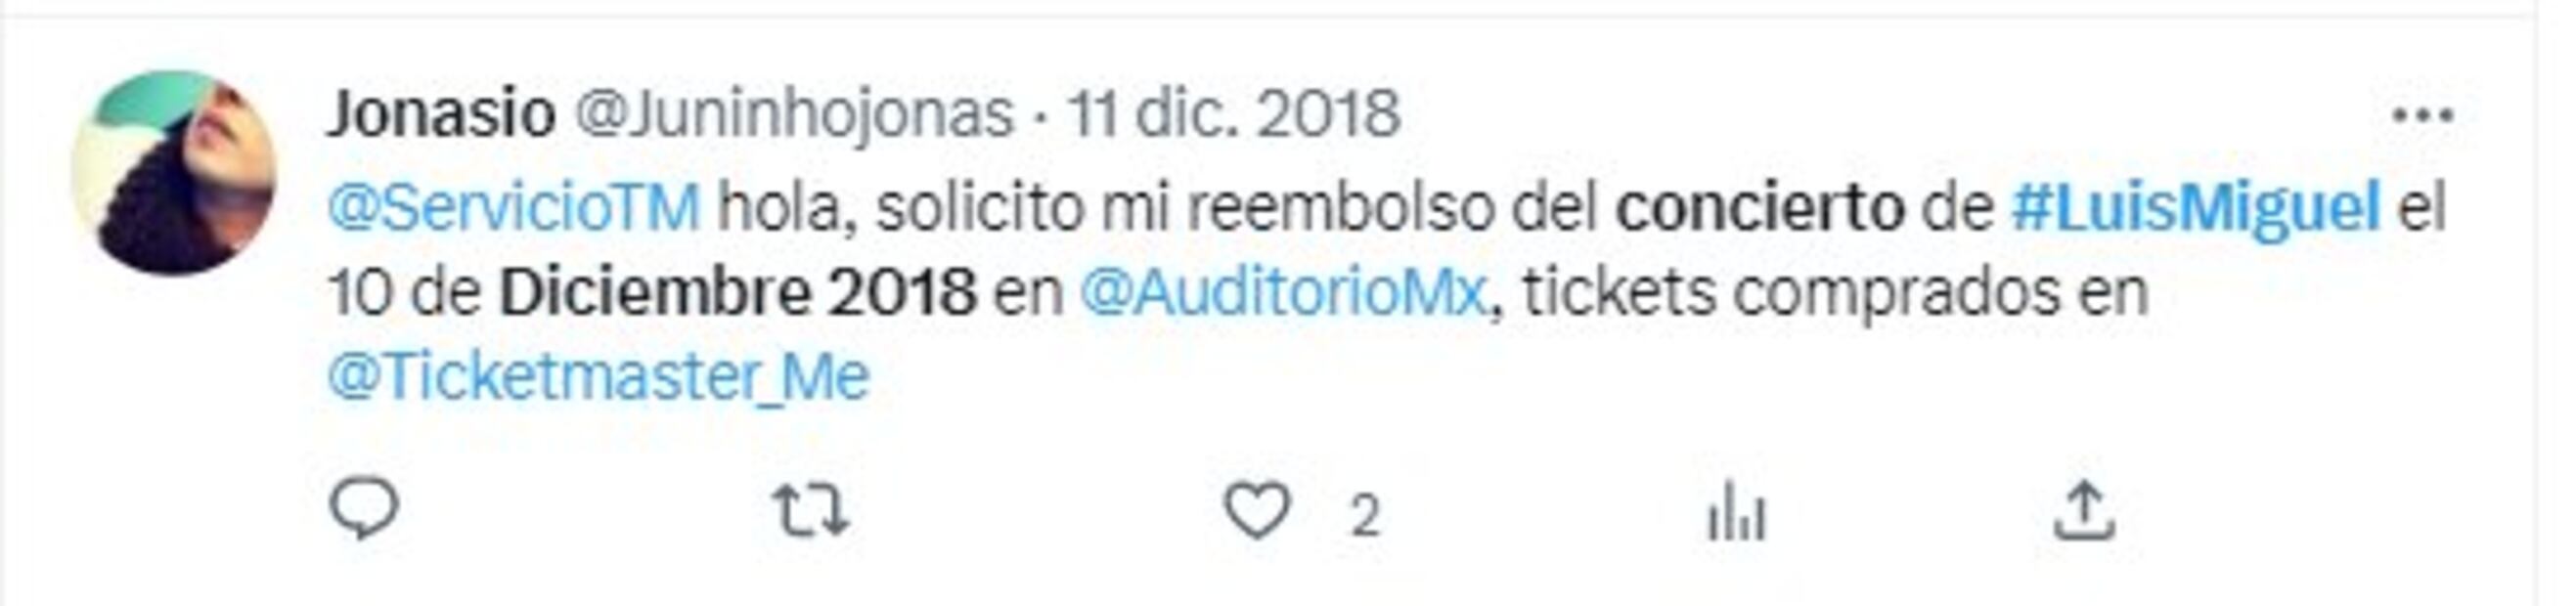Like the tweet with the heart icon
Image resolution: width=2576 pixels, height=606 pixels.
coord(1257,511)
